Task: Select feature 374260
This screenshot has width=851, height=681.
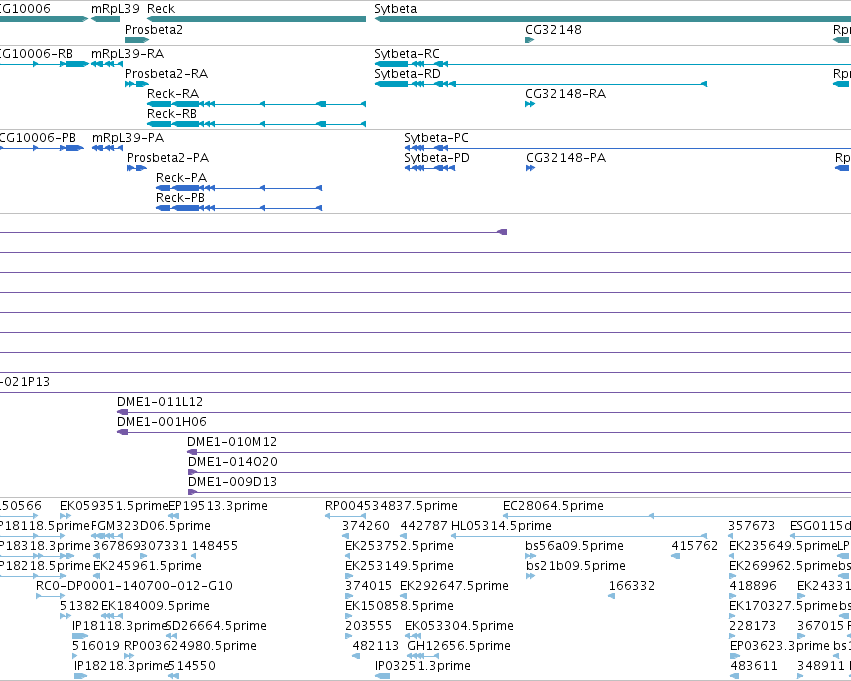Action: (366, 526)
